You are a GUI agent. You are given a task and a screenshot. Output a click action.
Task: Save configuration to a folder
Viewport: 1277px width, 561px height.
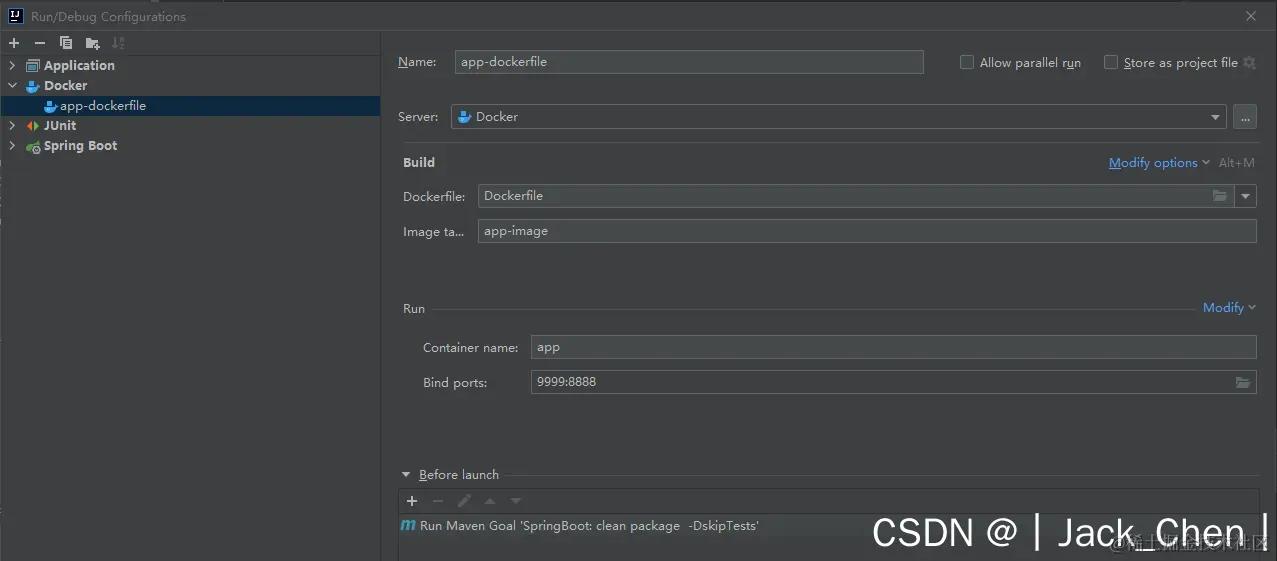[93, 43]
